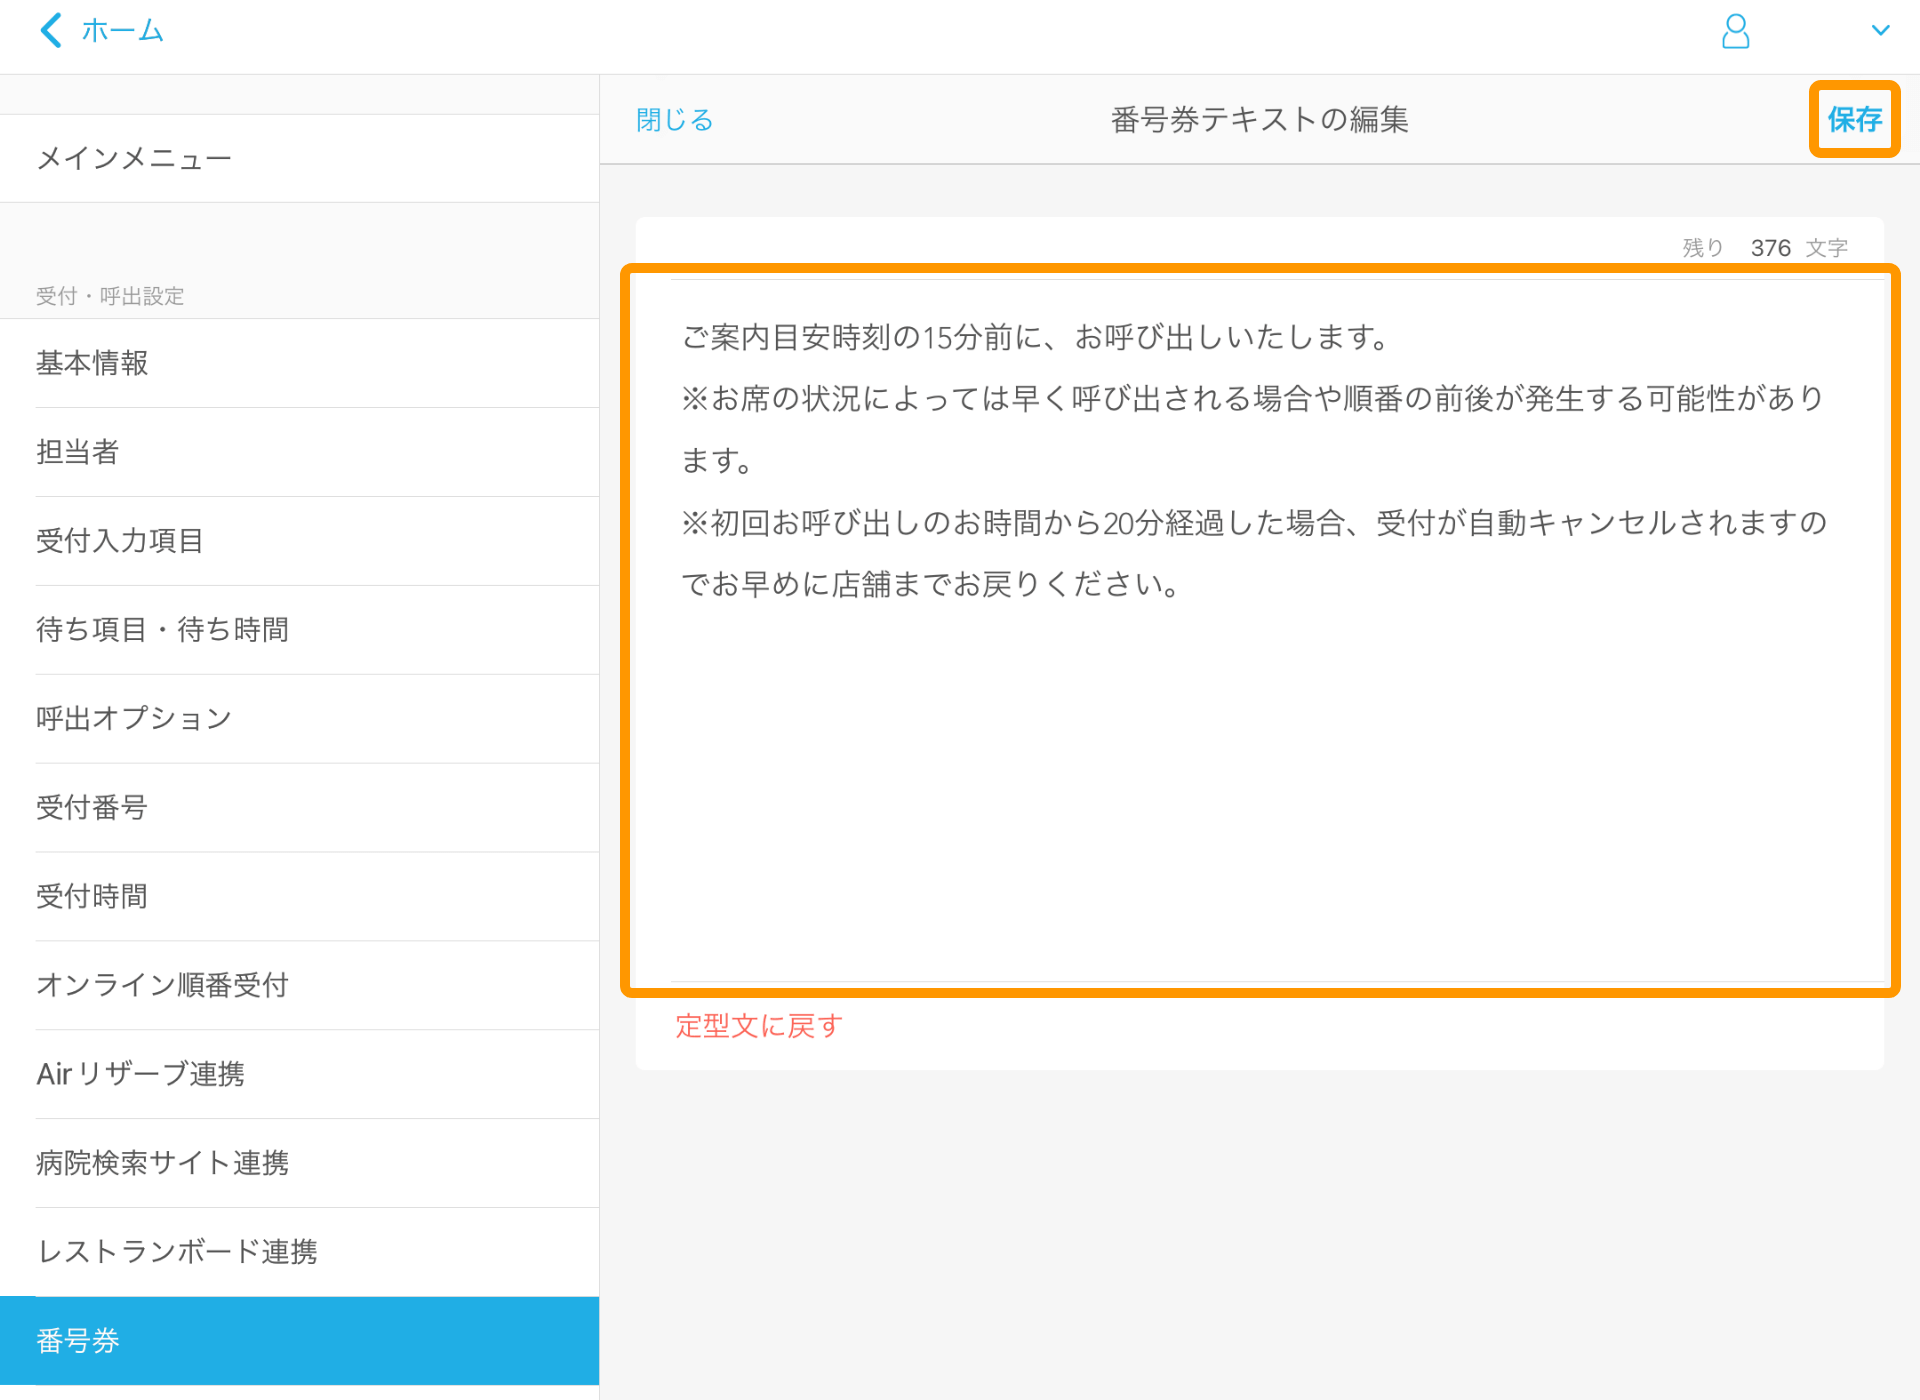Open the account profile icon
This screenshot has width=1920, height=1400.
pos(1736,32)
